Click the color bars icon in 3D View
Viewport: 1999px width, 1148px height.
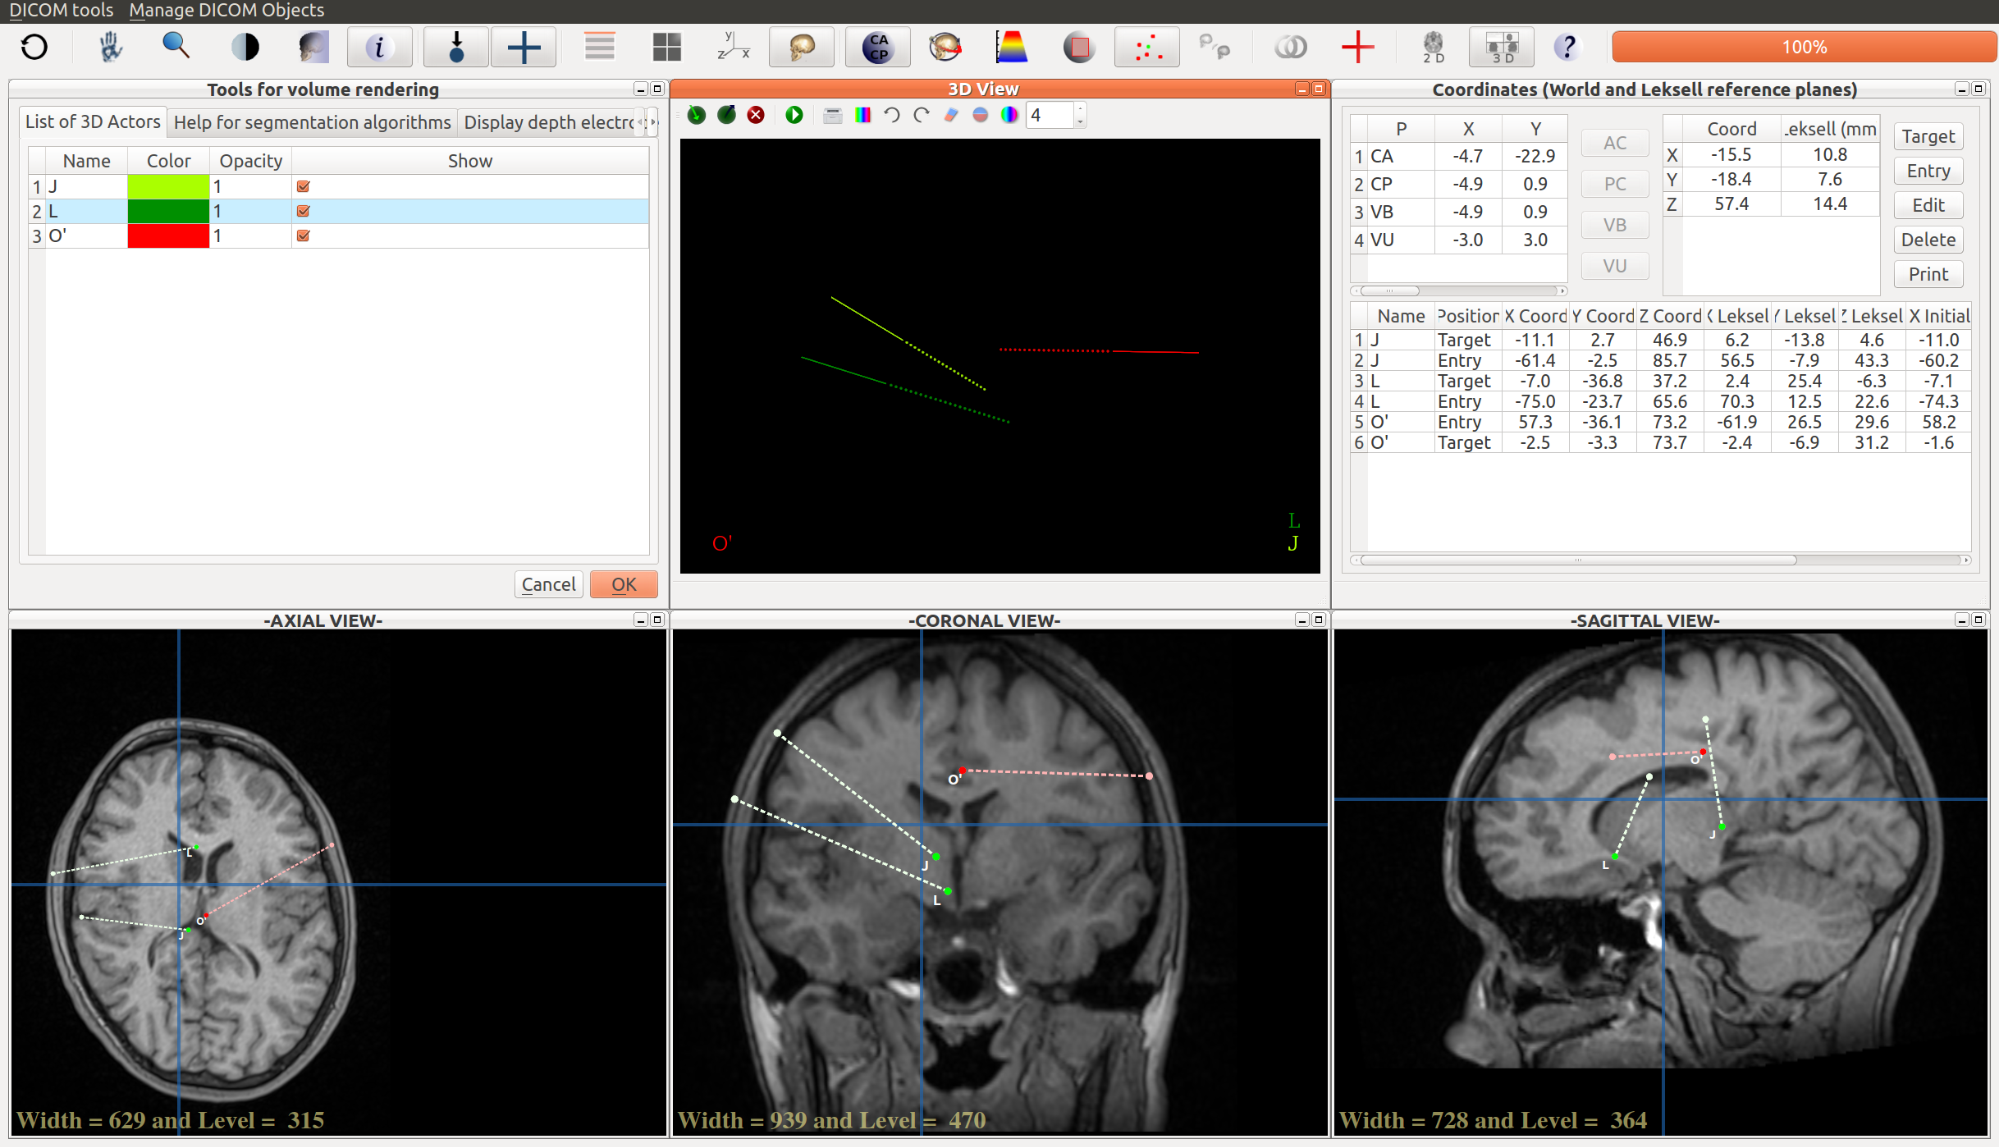[863, 115]
